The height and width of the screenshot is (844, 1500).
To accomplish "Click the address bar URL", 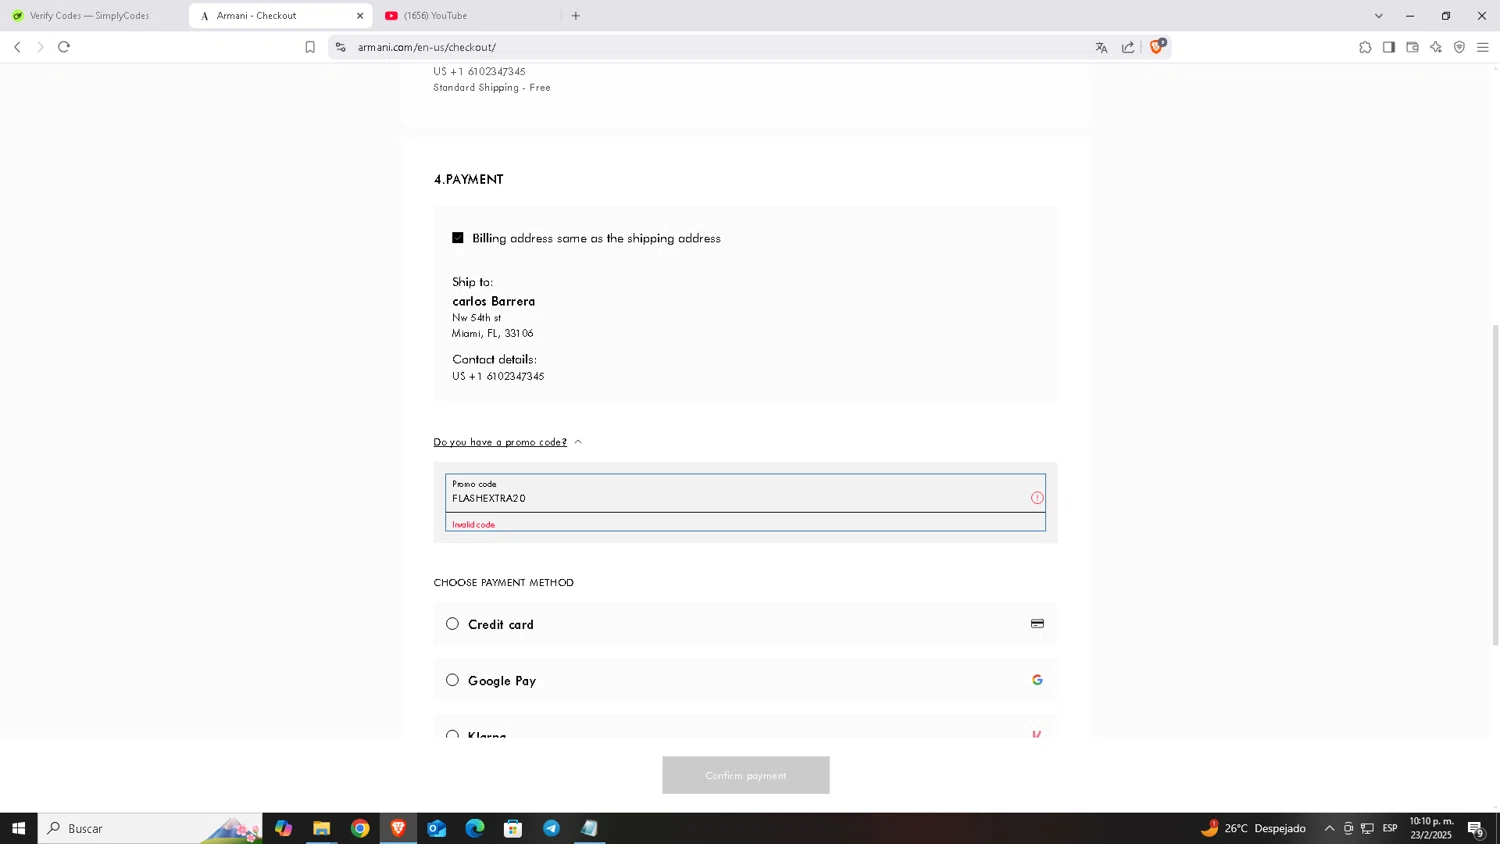I will (x=427, y=47).
